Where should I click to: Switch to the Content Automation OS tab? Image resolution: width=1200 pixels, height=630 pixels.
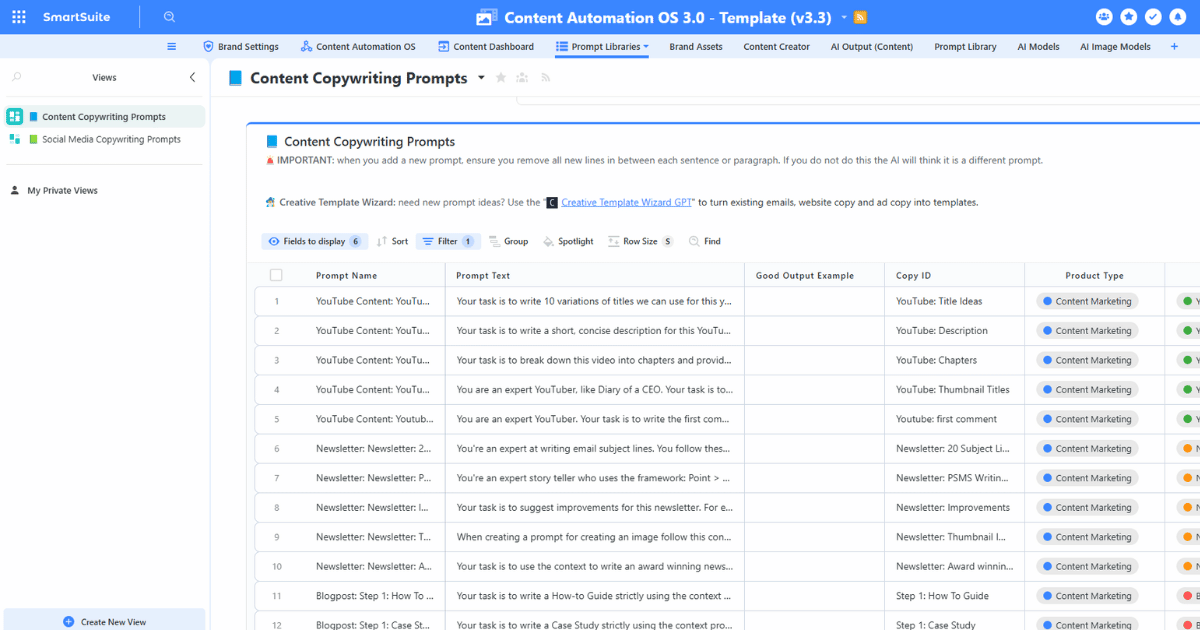click(357, 46)
